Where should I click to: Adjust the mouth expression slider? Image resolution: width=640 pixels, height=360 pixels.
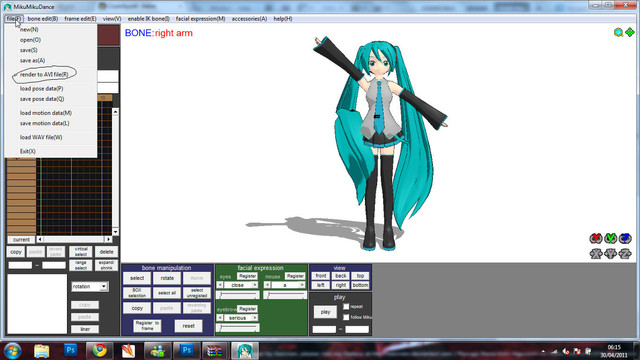tap(285, 295)
